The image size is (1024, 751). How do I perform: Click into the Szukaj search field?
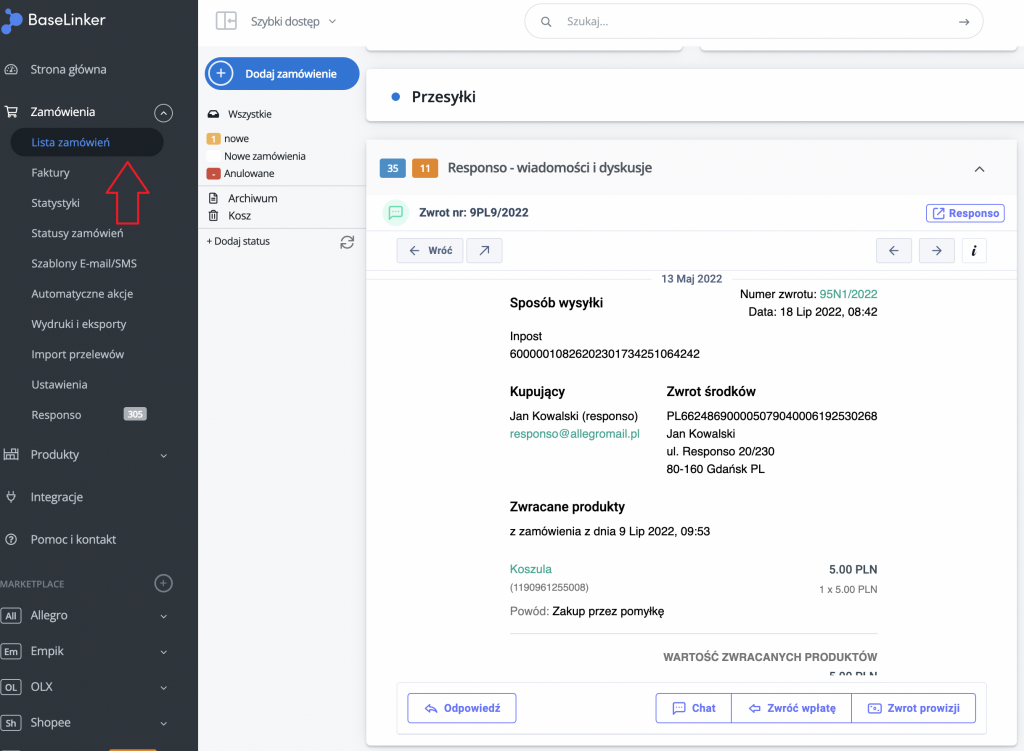(750, 21)
